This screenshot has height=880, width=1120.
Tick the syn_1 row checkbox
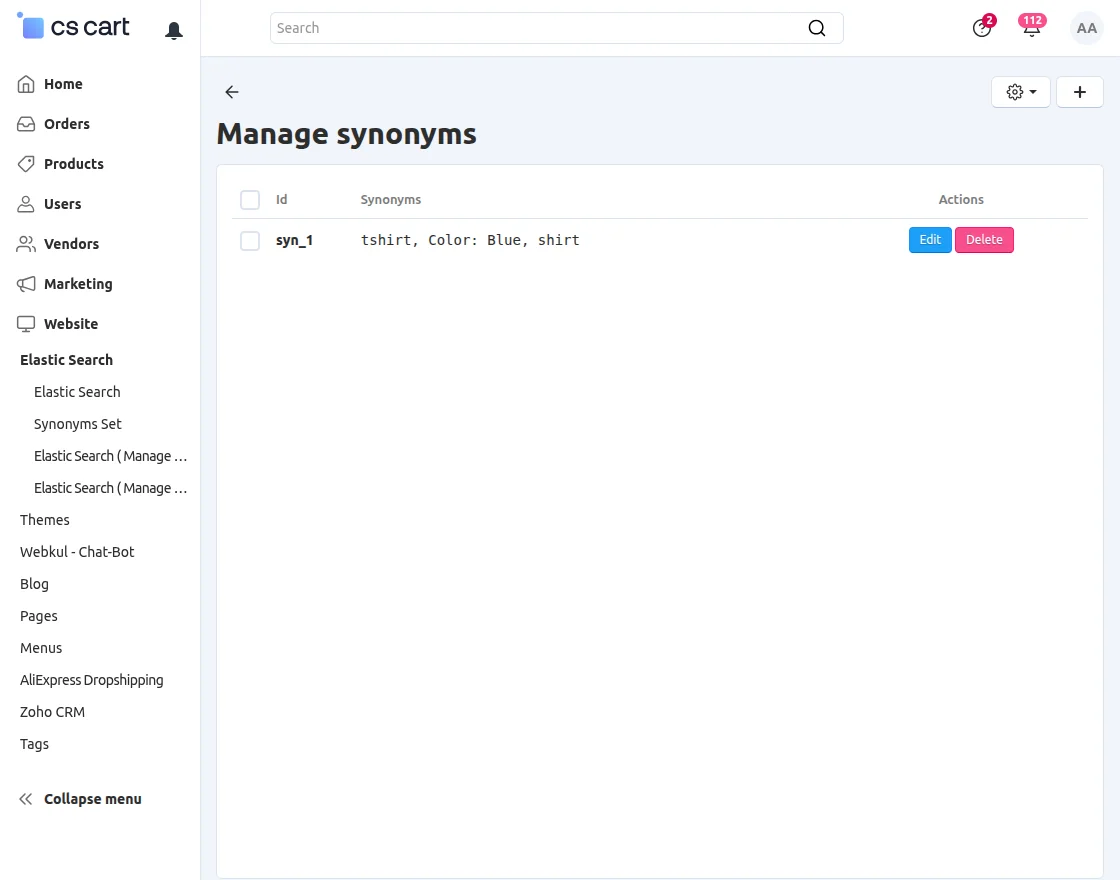[x=250, y=241]
